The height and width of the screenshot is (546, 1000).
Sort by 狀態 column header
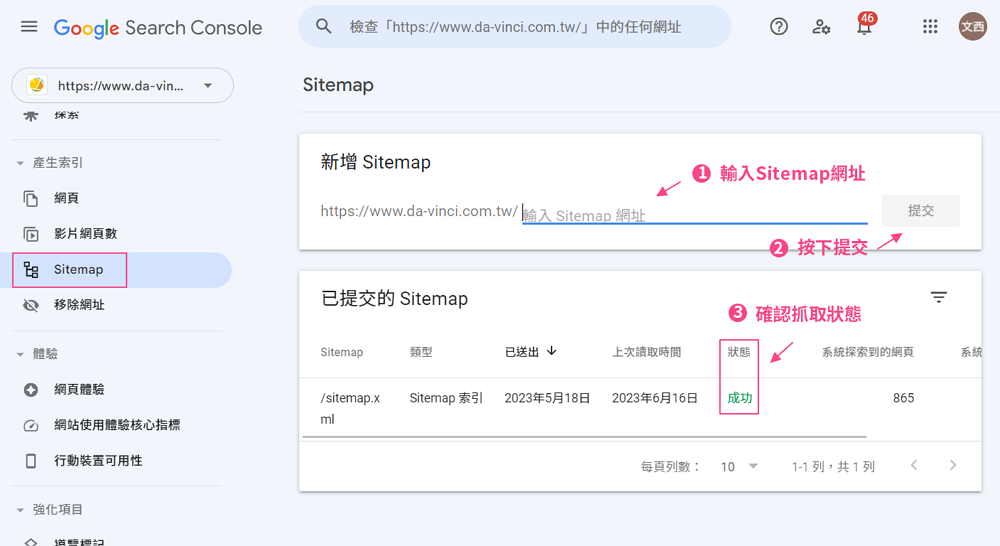[739, 352]
